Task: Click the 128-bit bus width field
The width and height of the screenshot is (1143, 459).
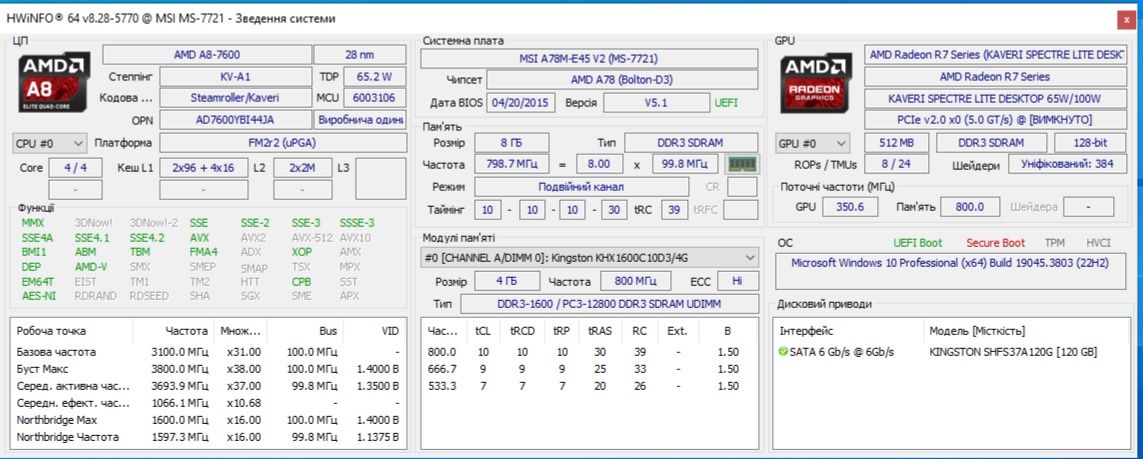Action: pos(1090,143)
